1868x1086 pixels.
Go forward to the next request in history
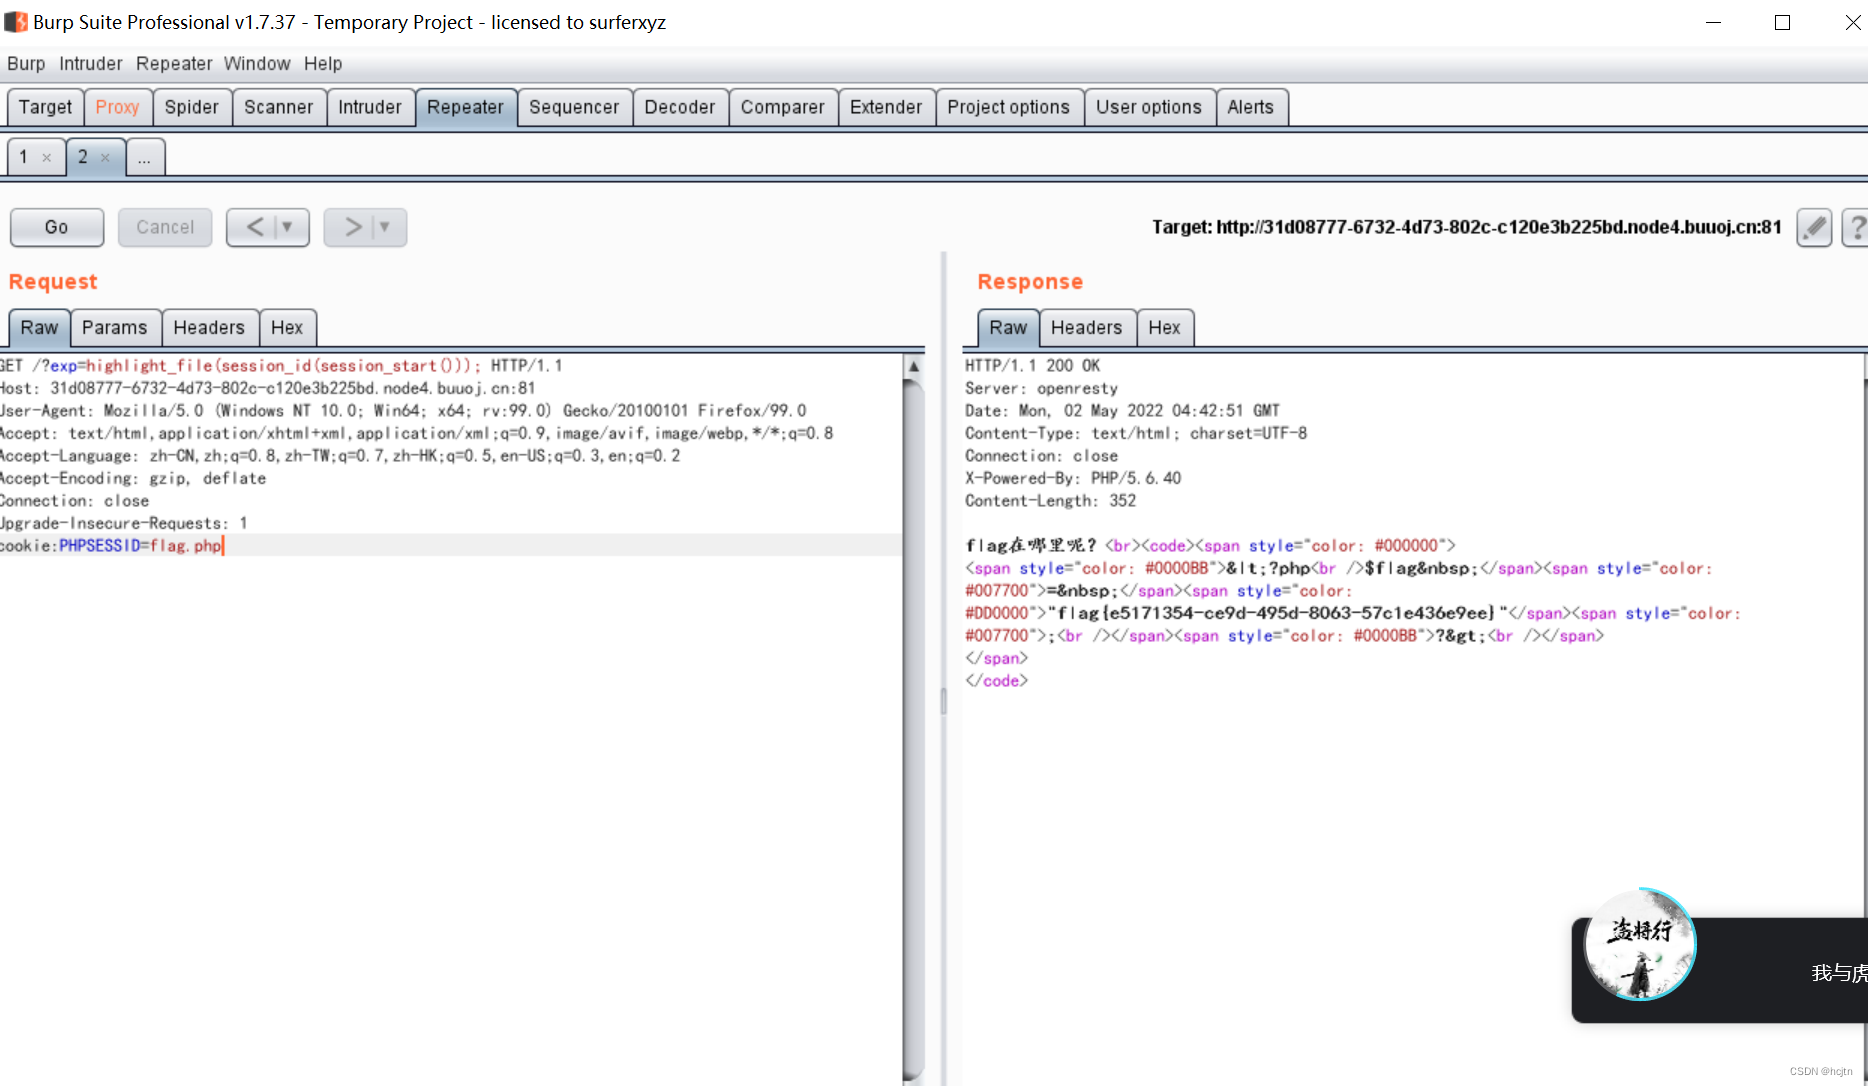351,227
